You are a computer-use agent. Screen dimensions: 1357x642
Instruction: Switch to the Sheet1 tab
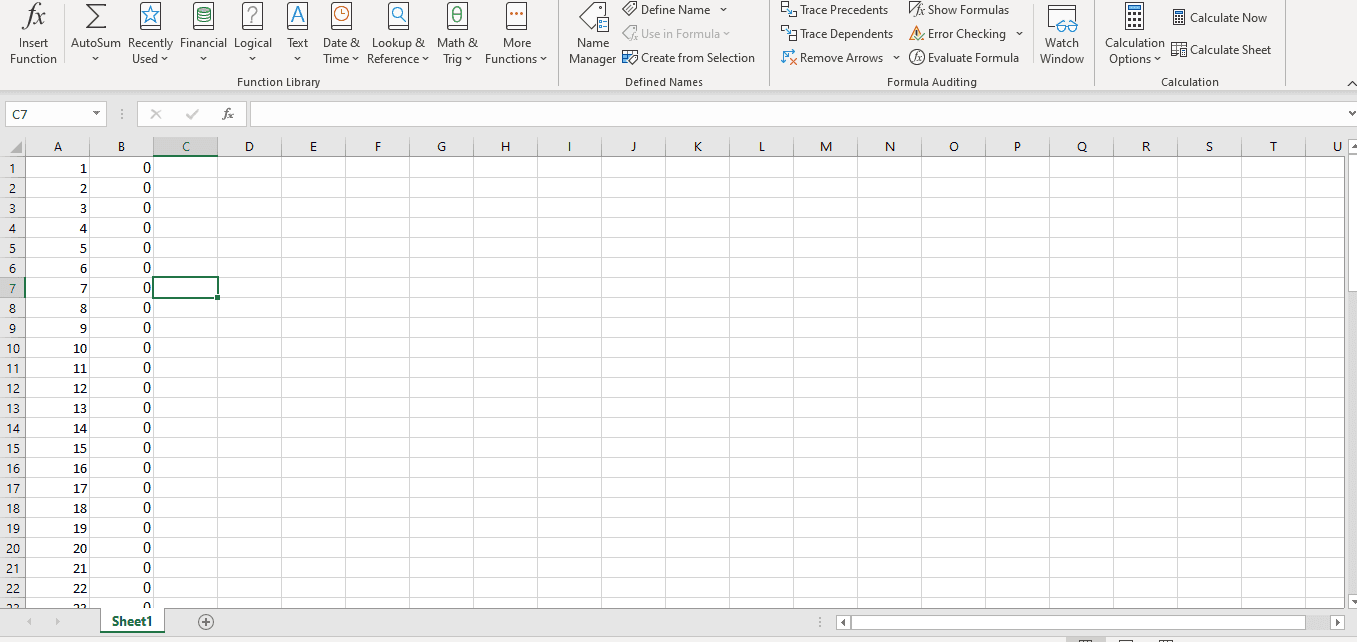[132, 621]
